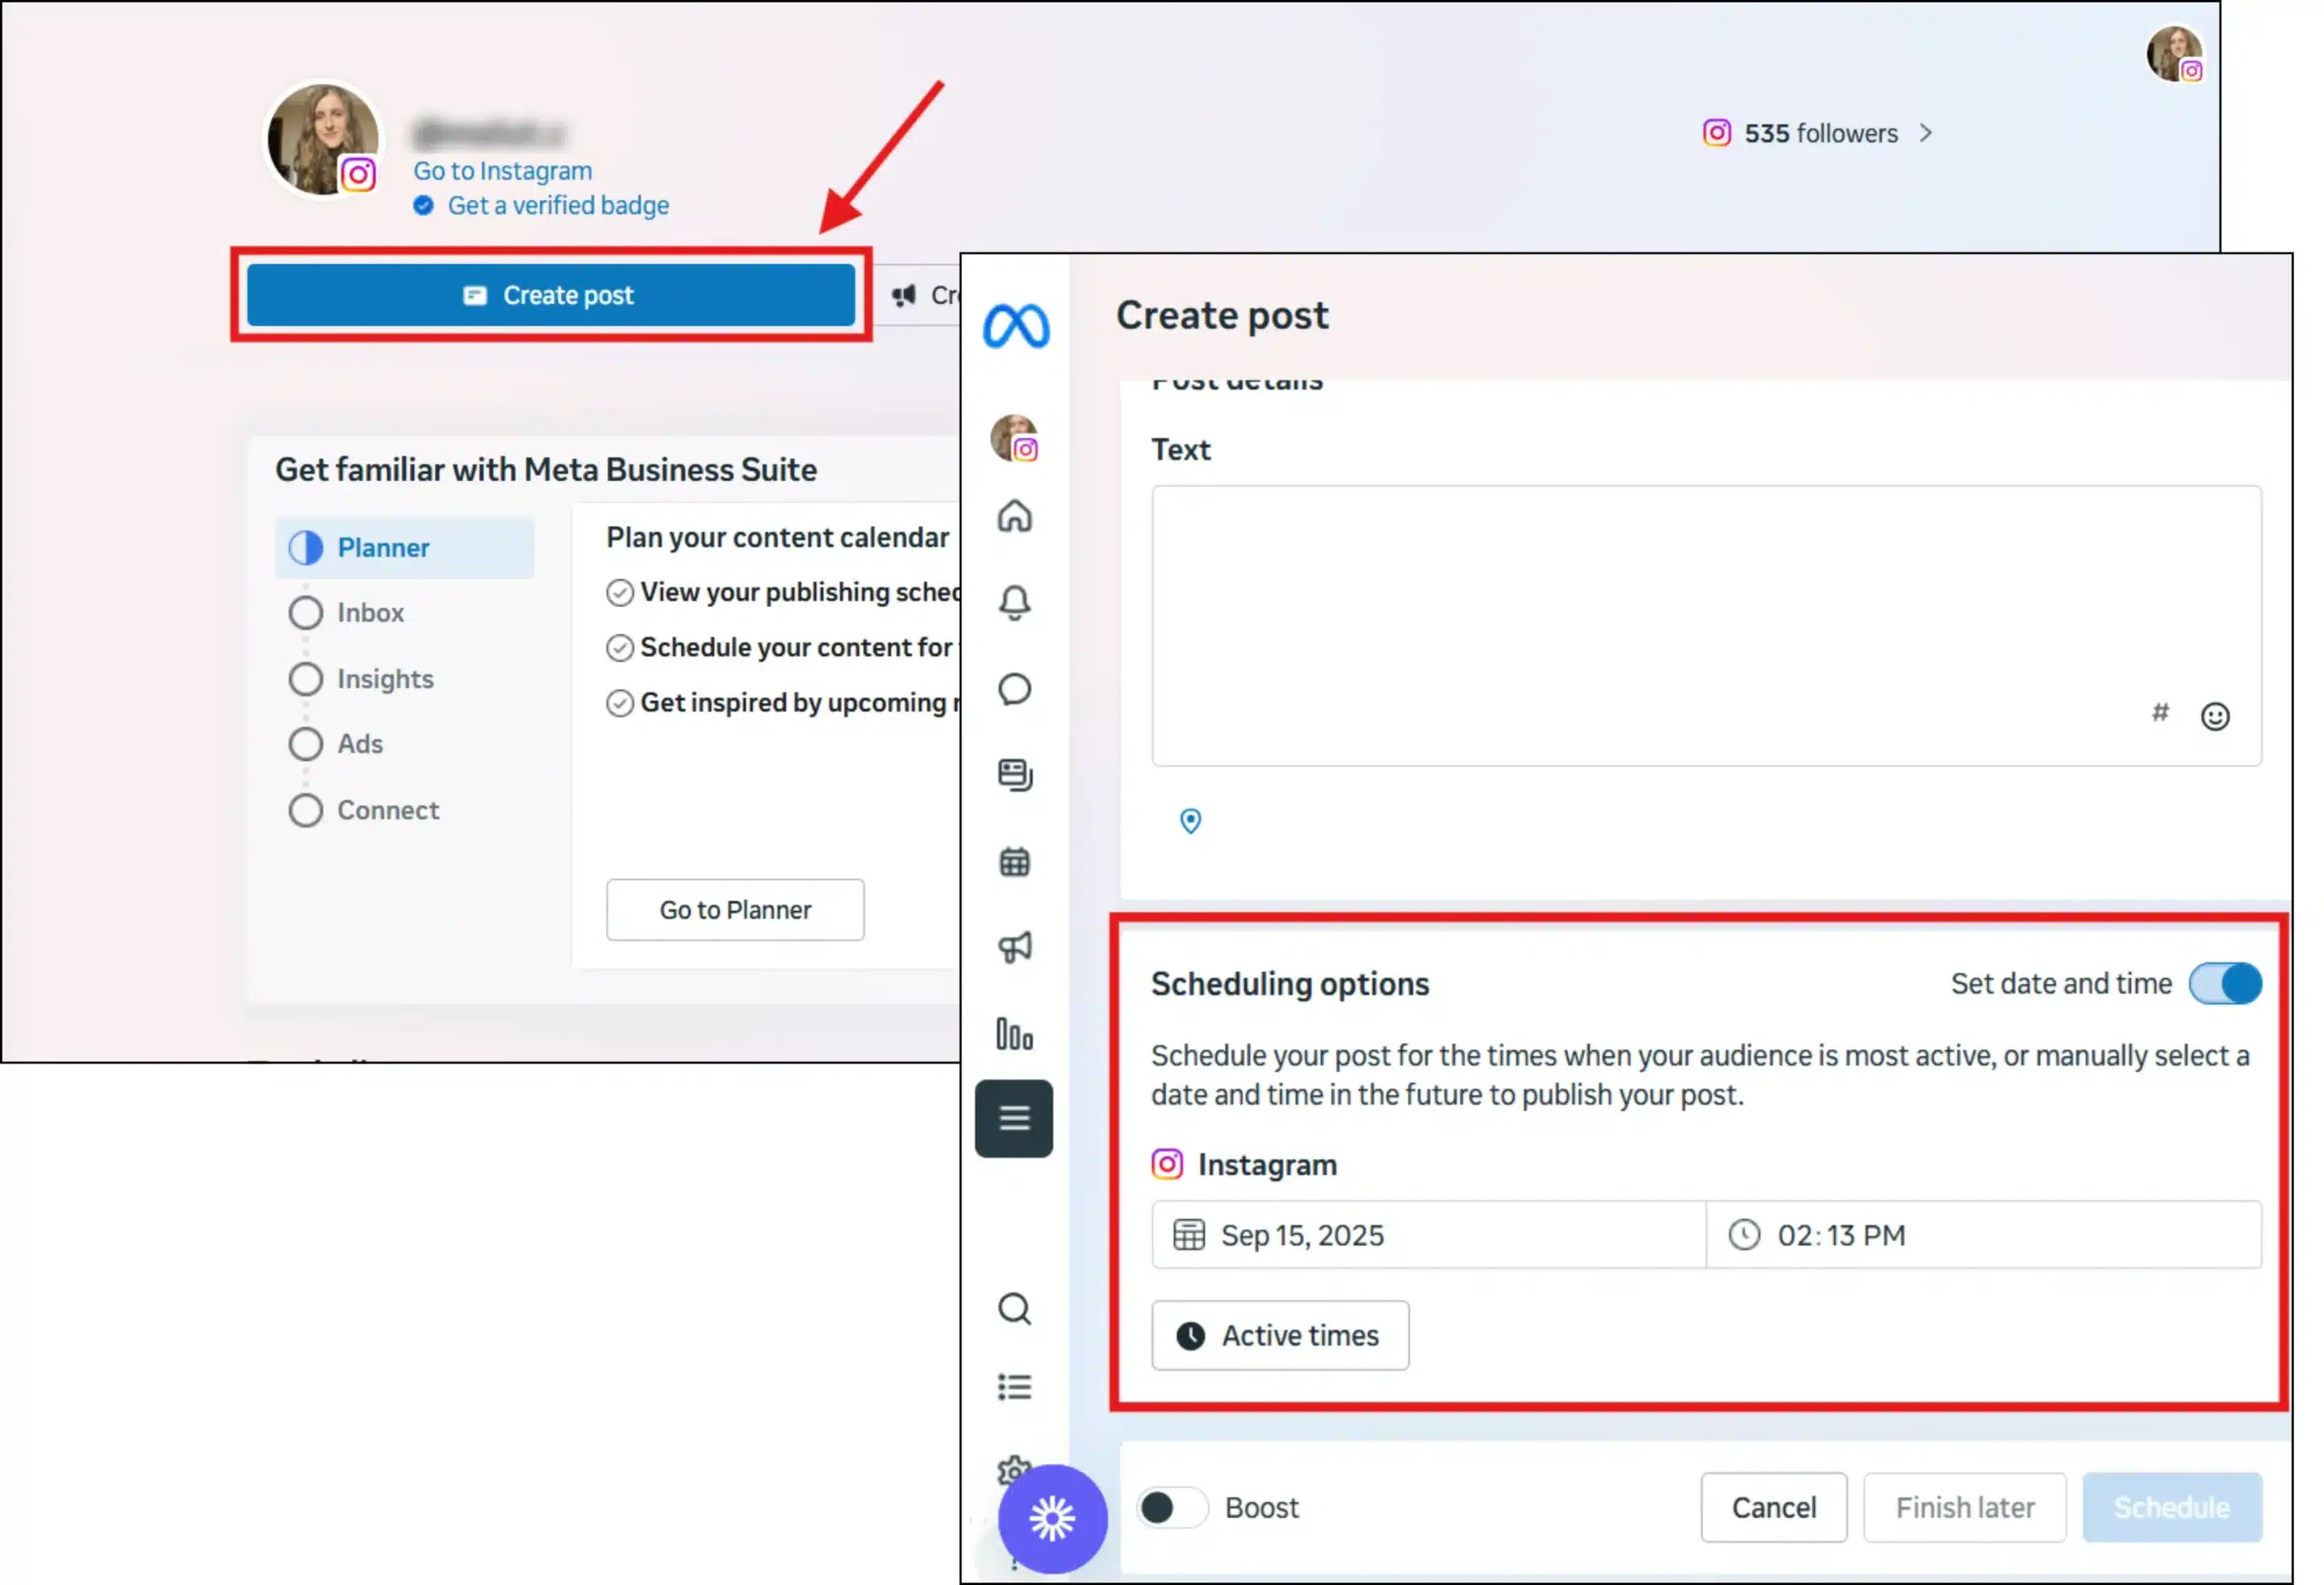Click the purple asterisk assistant button

click(1052, 1519)
